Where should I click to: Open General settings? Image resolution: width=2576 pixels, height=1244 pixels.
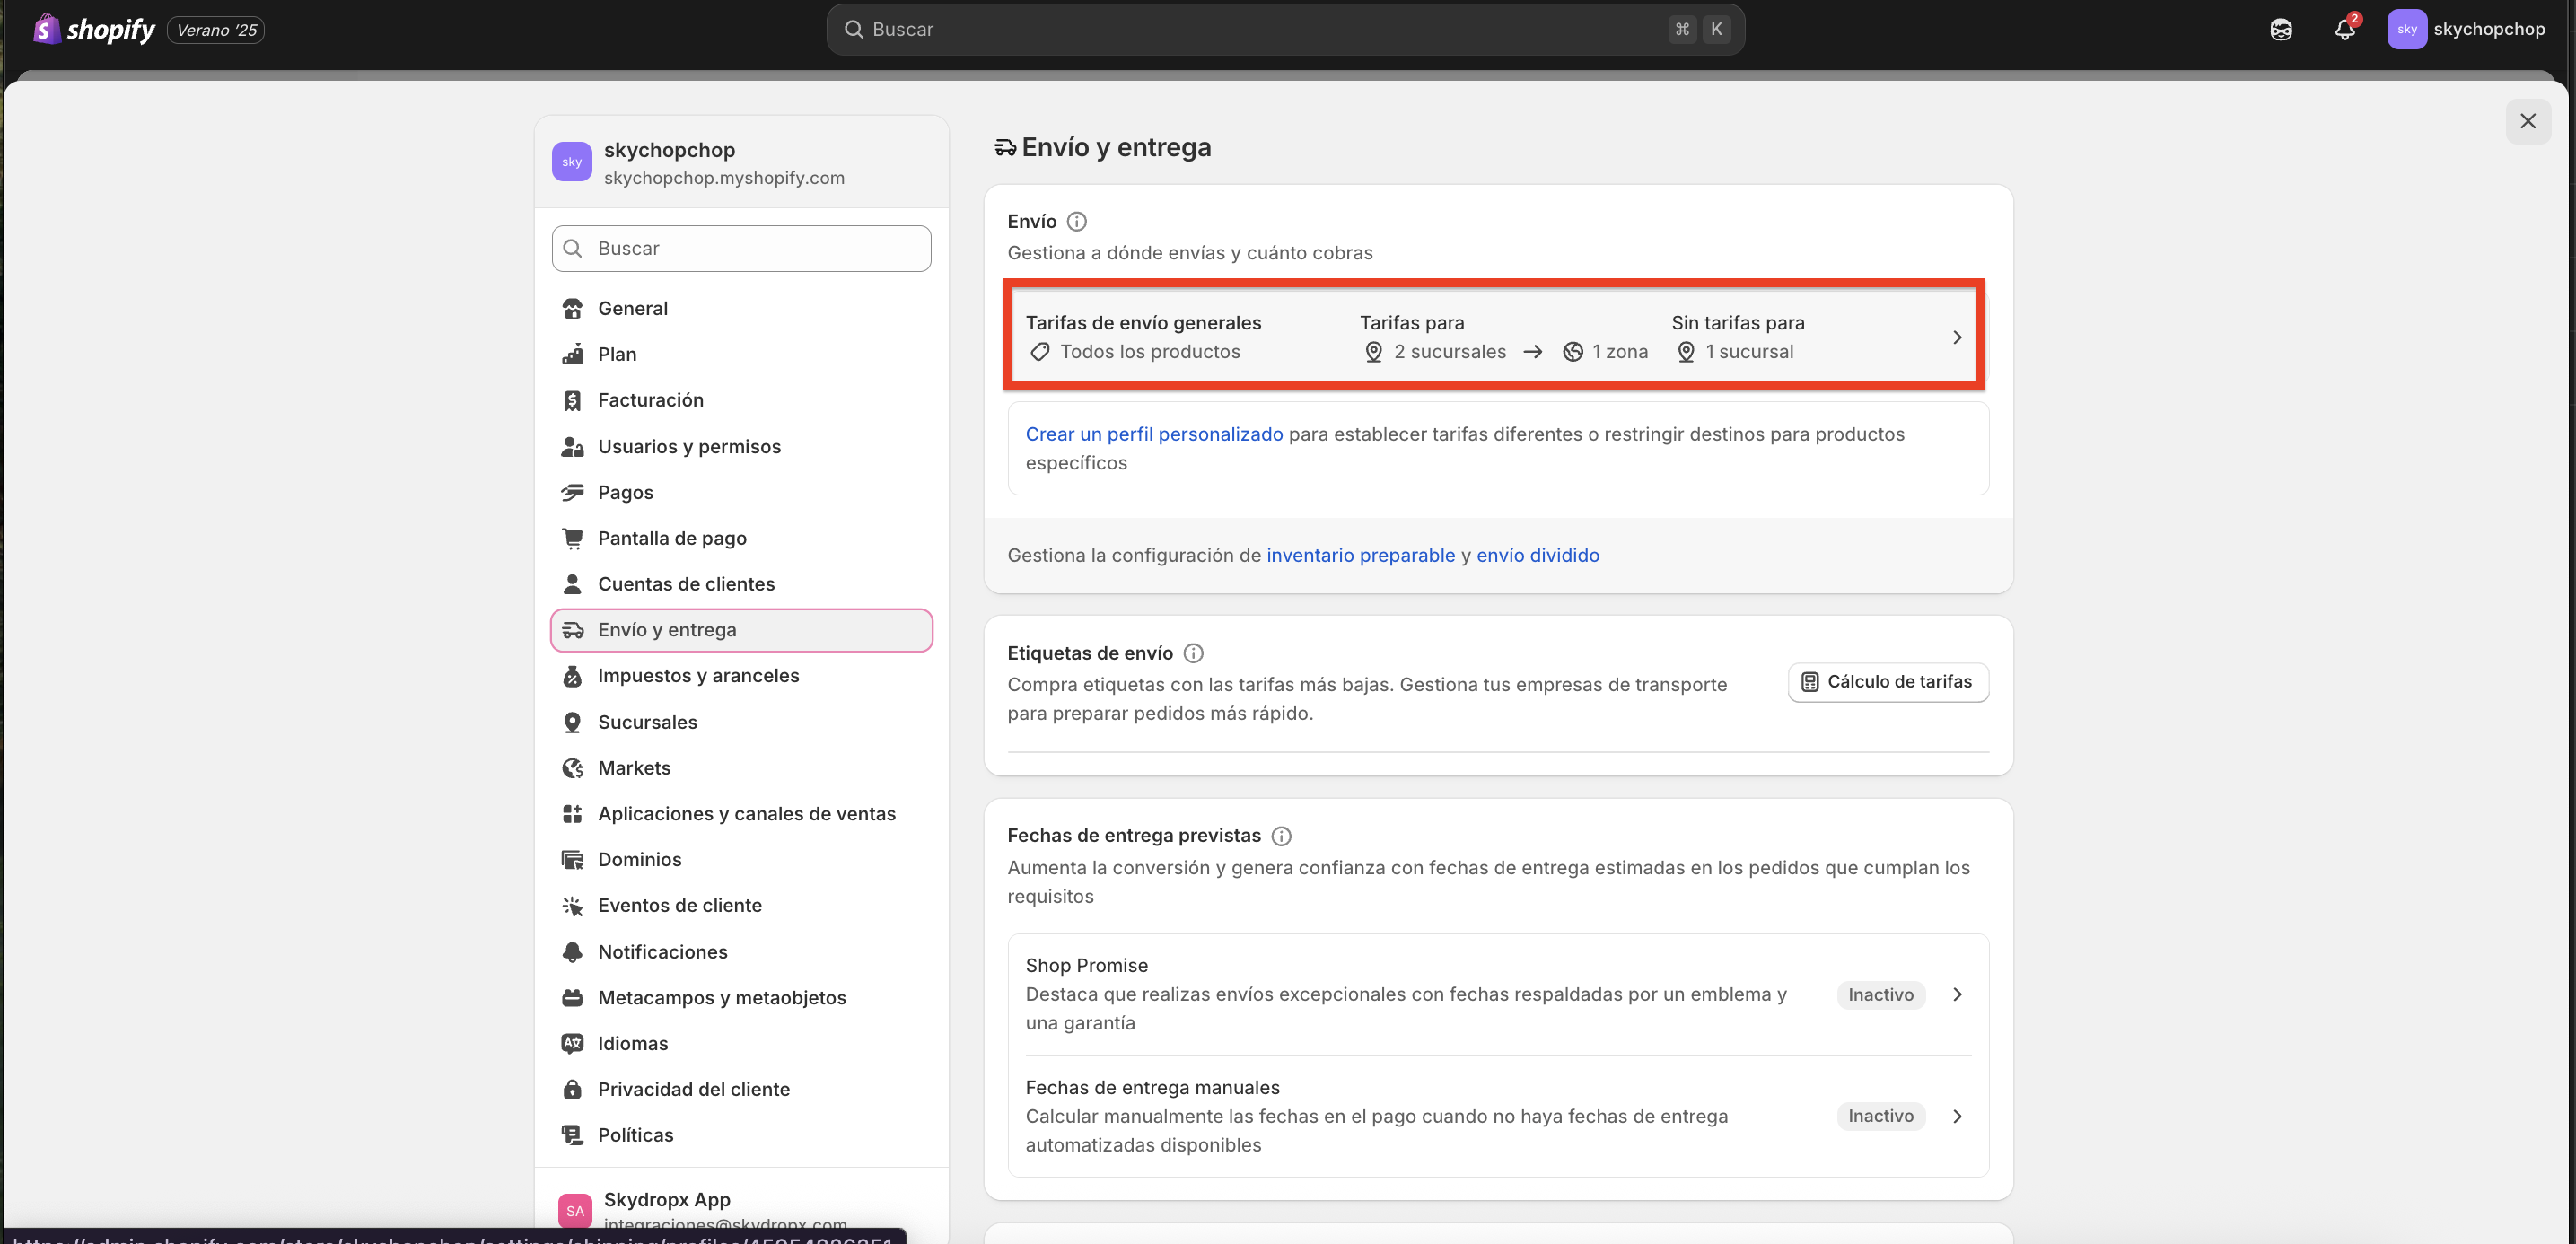pos(741,308)
